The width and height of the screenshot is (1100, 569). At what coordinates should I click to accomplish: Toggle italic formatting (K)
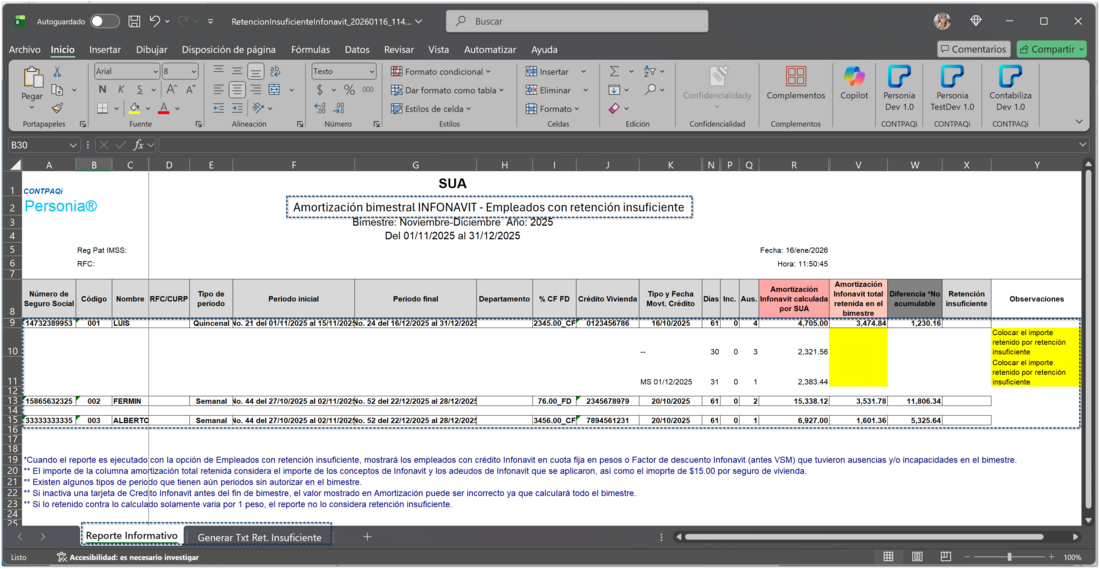coord(119,90)
